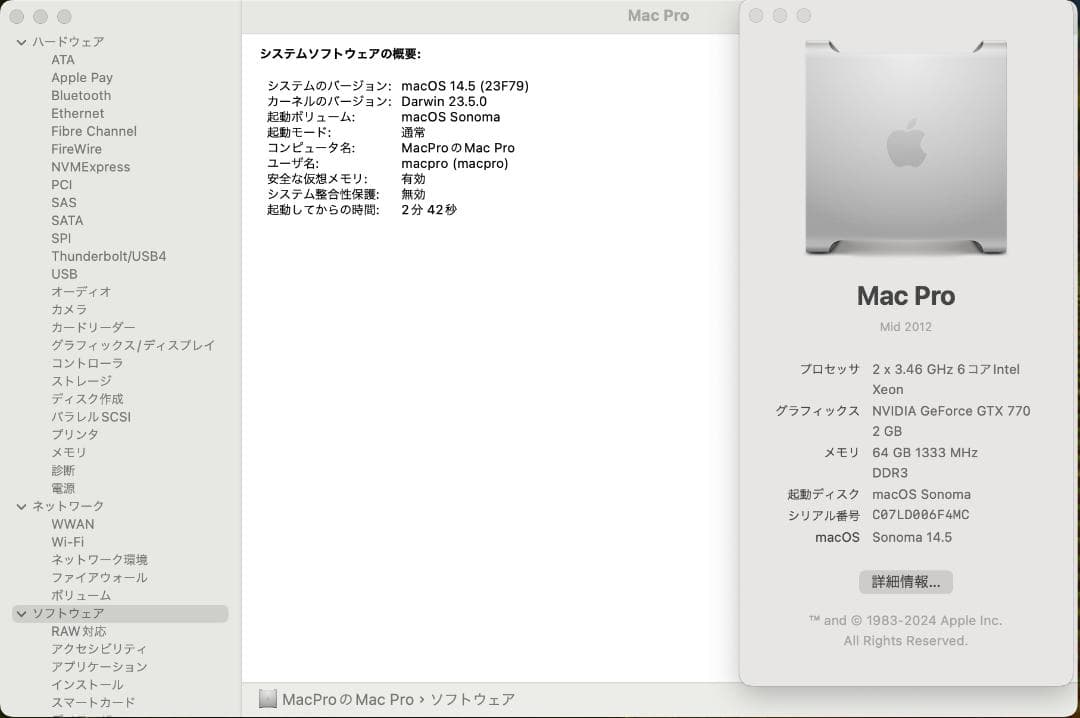Close the System Information window
Viewport: 1080px width, 718px height.
pos(17,17)
